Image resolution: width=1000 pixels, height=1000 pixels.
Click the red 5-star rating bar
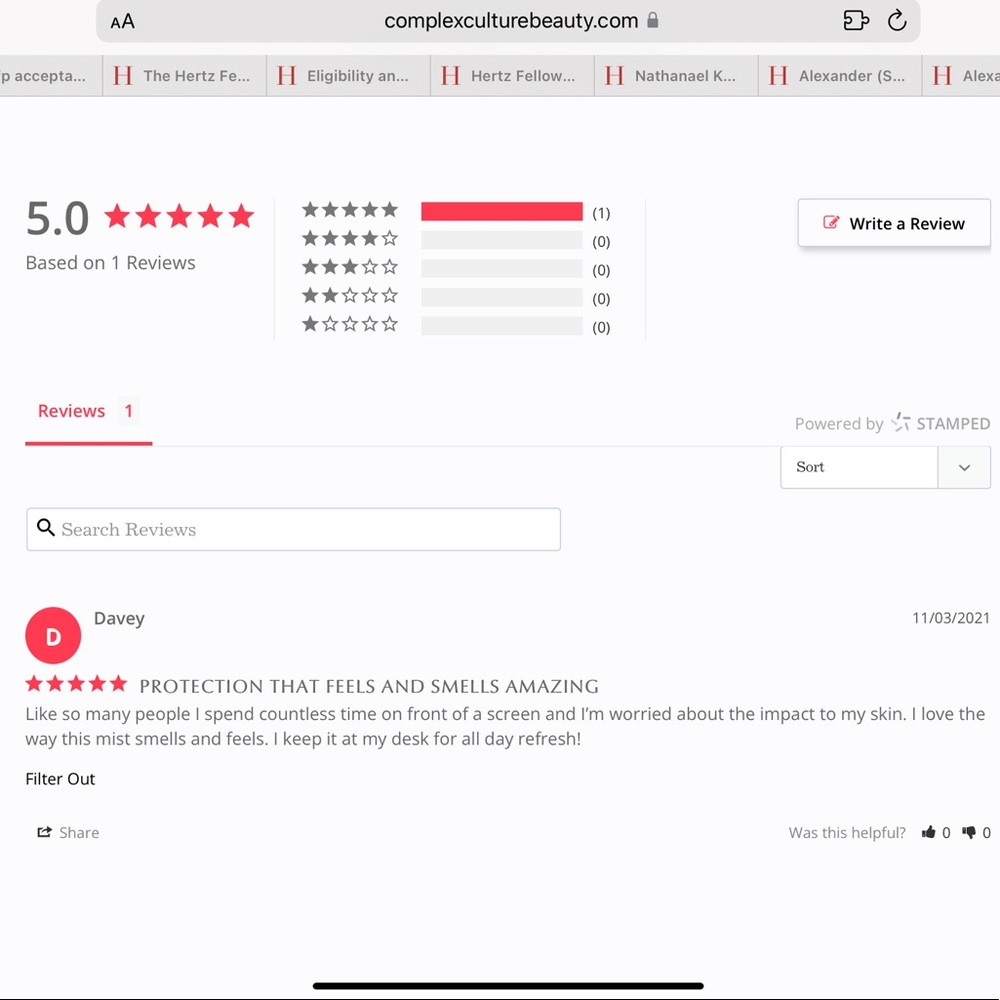pos(501,211)
